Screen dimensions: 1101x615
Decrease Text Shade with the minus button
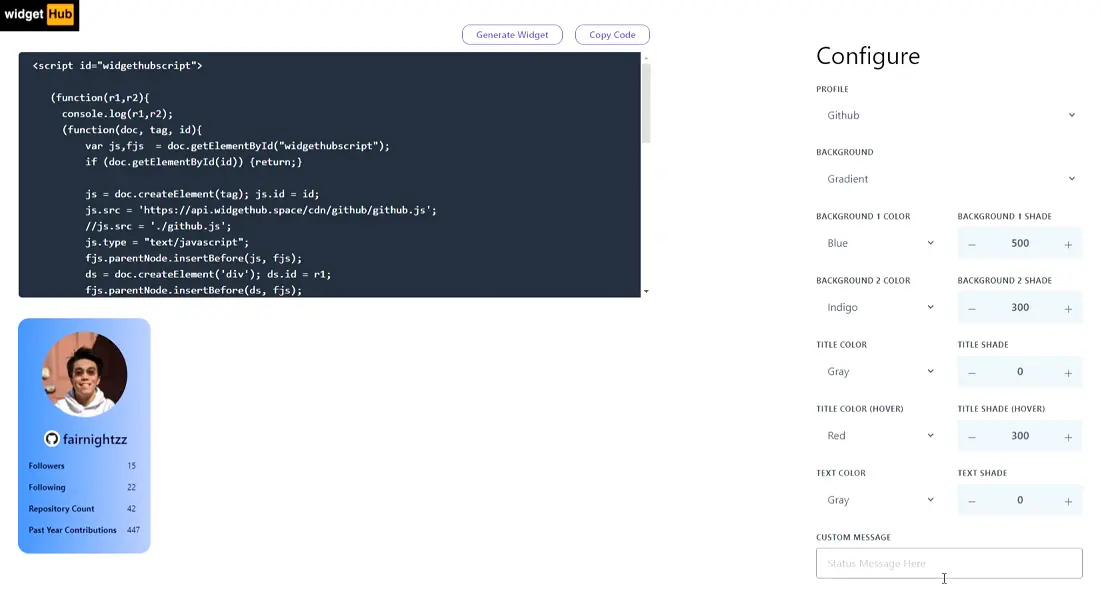tap(972, 501)
